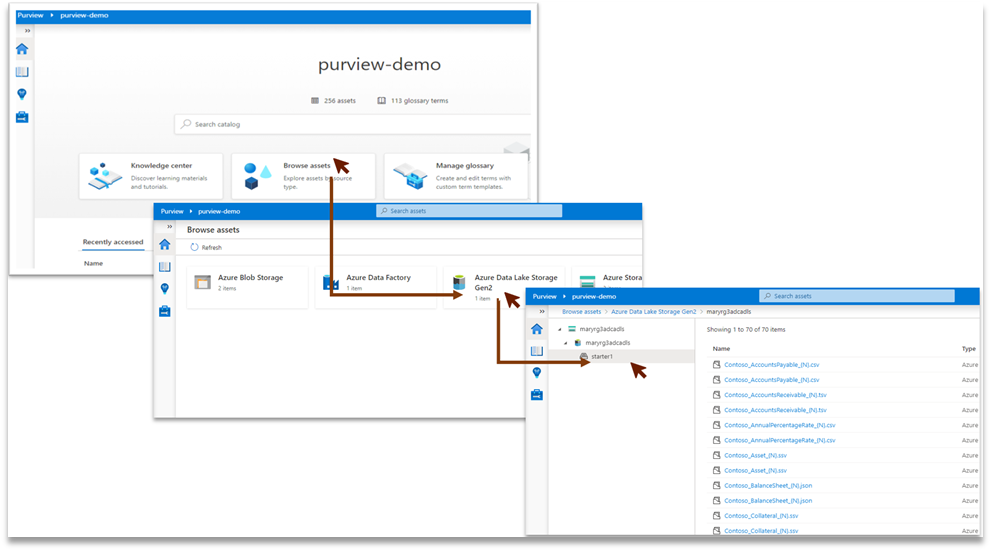The image size is (992, 551).
Task: Sort by Type column in the file list
Action: coord(969,349)
